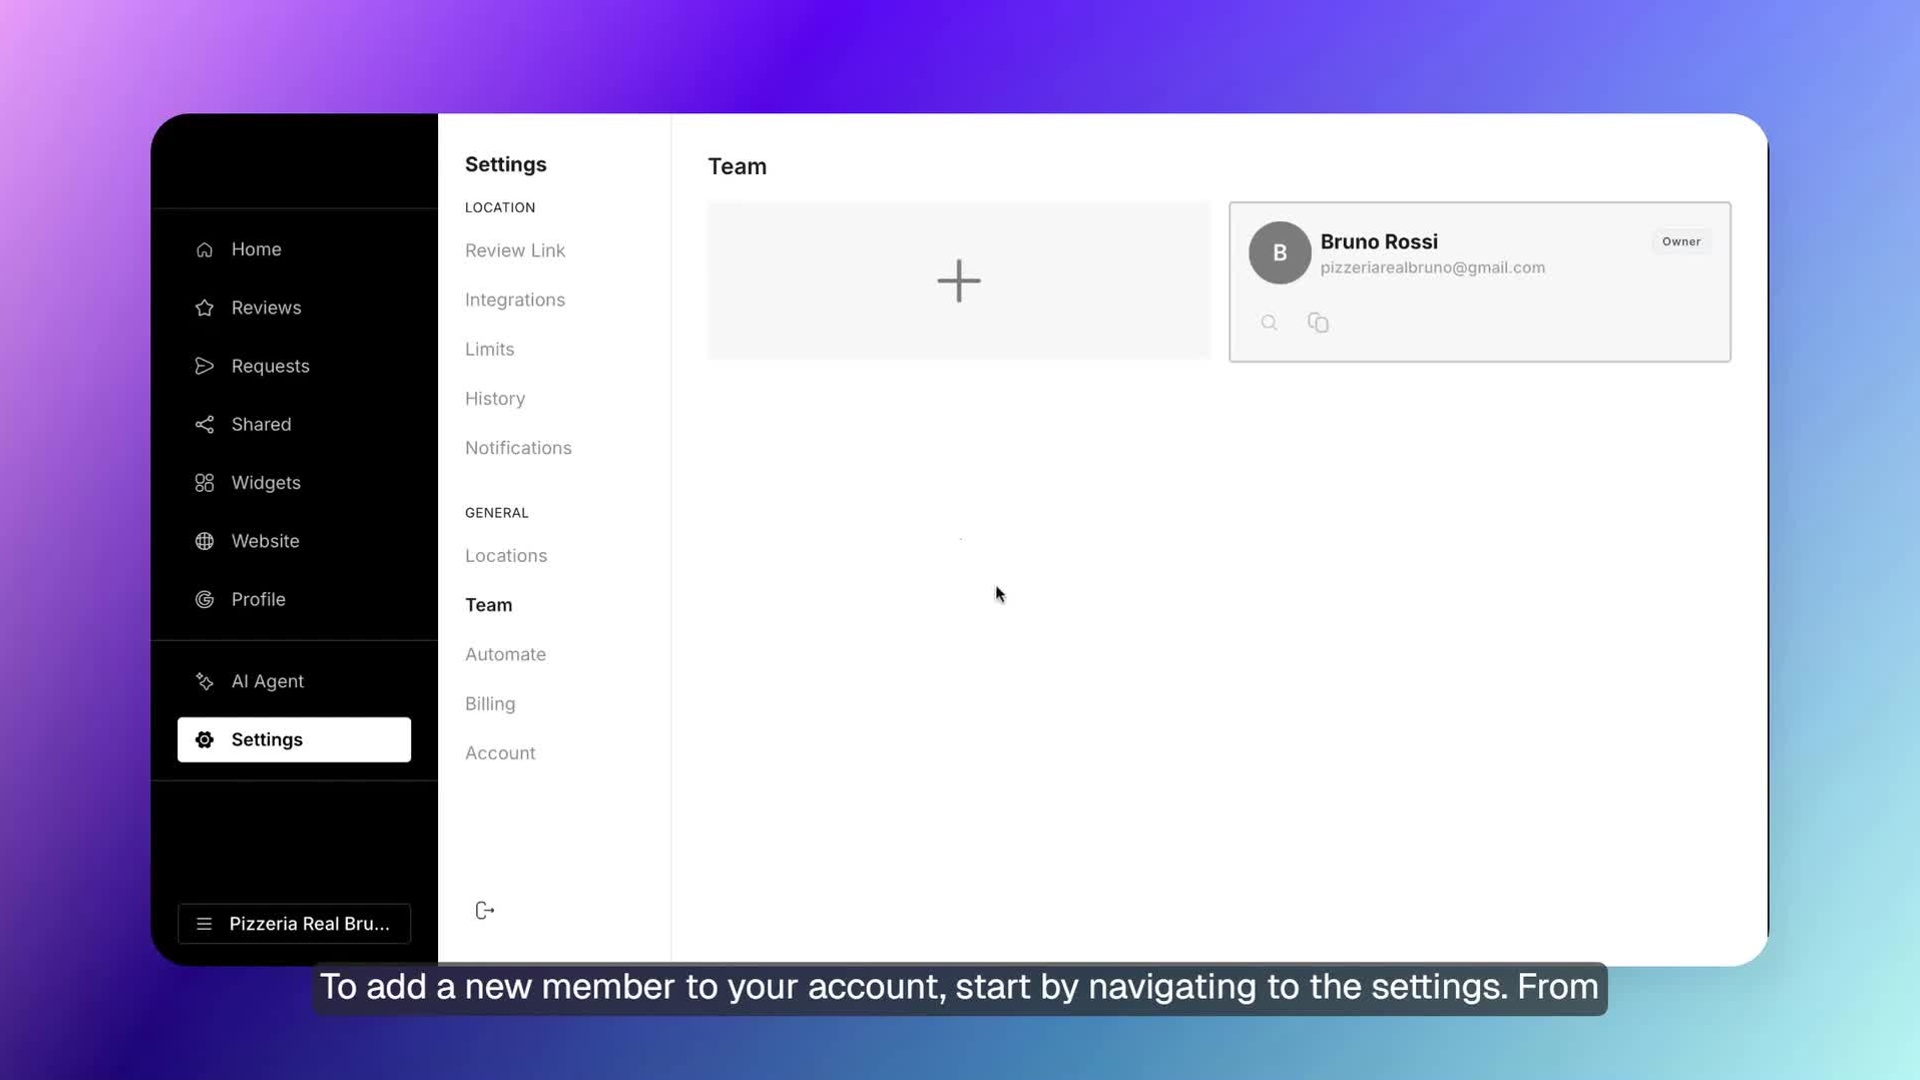
Task: Click the plus icon to add member
Action: click(958, 281)
